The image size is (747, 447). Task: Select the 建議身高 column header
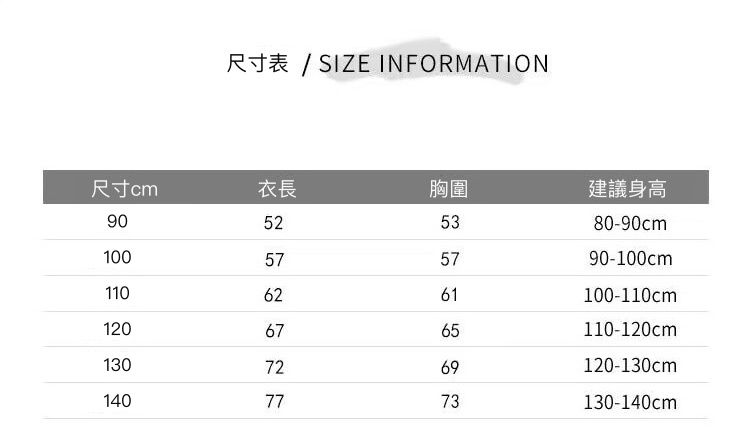click(x=627, y=188)
